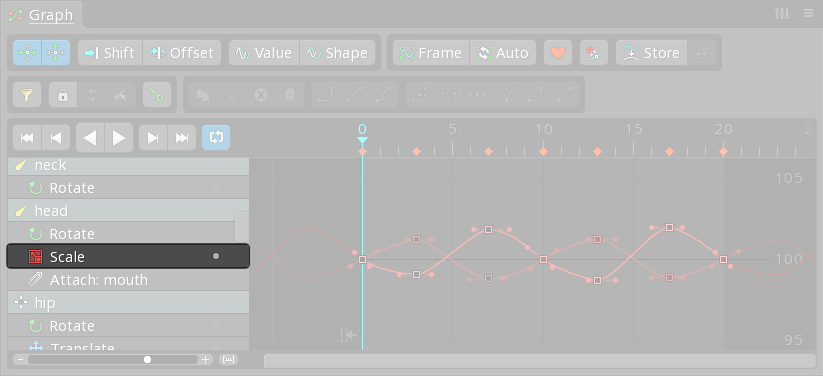Play the animation in reverse
823x376 pixels.
point(90,138)
